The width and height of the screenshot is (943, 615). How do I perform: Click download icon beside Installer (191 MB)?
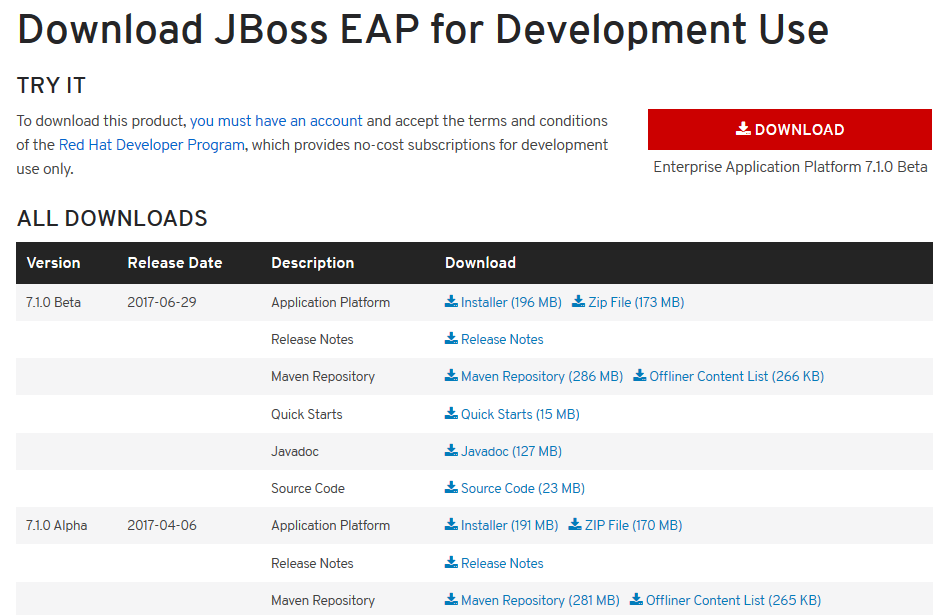(451, 524)
